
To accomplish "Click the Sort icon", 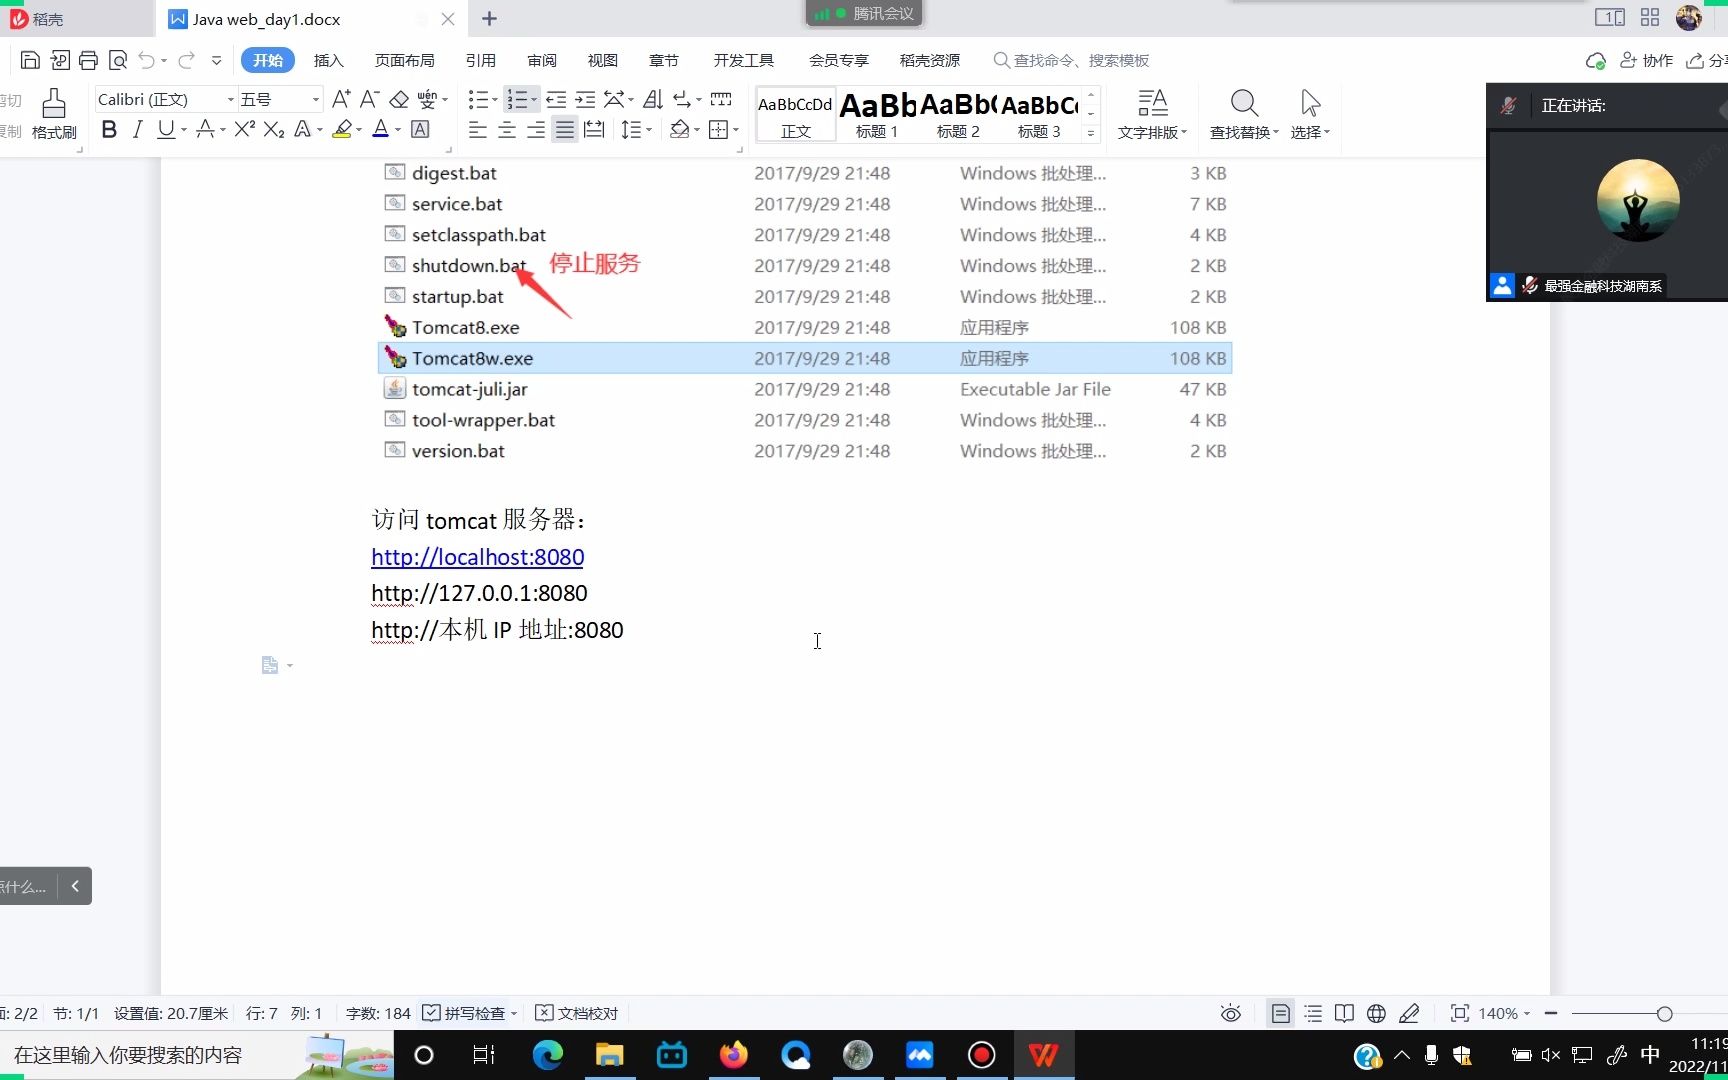I will coord(653,99).
